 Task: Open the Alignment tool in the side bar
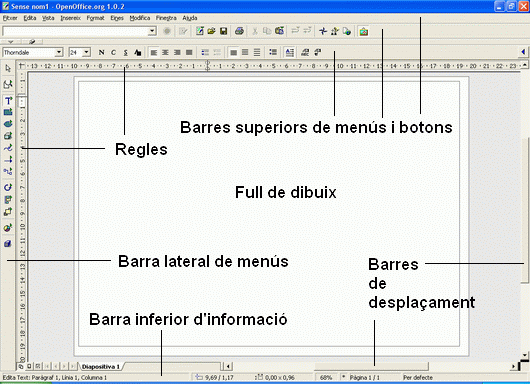pyautogui.click(x=8, y=199)
